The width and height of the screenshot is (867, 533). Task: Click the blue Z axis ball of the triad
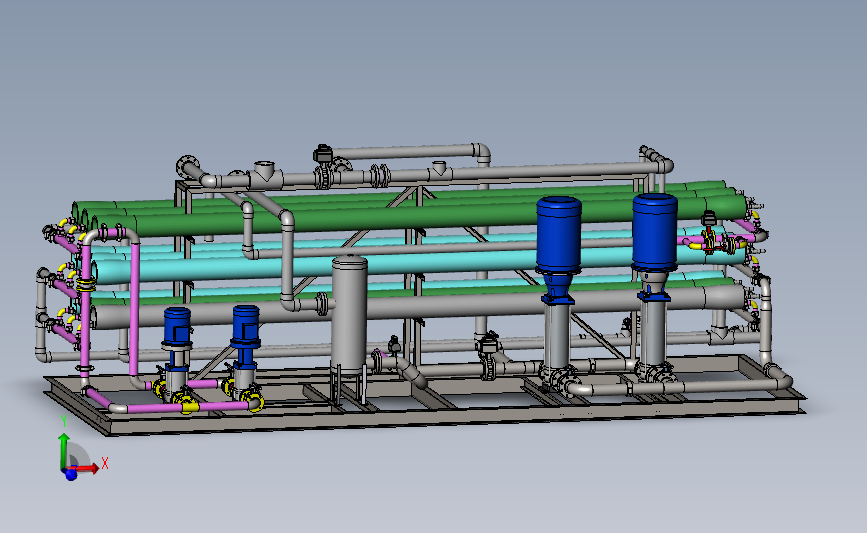71,474
